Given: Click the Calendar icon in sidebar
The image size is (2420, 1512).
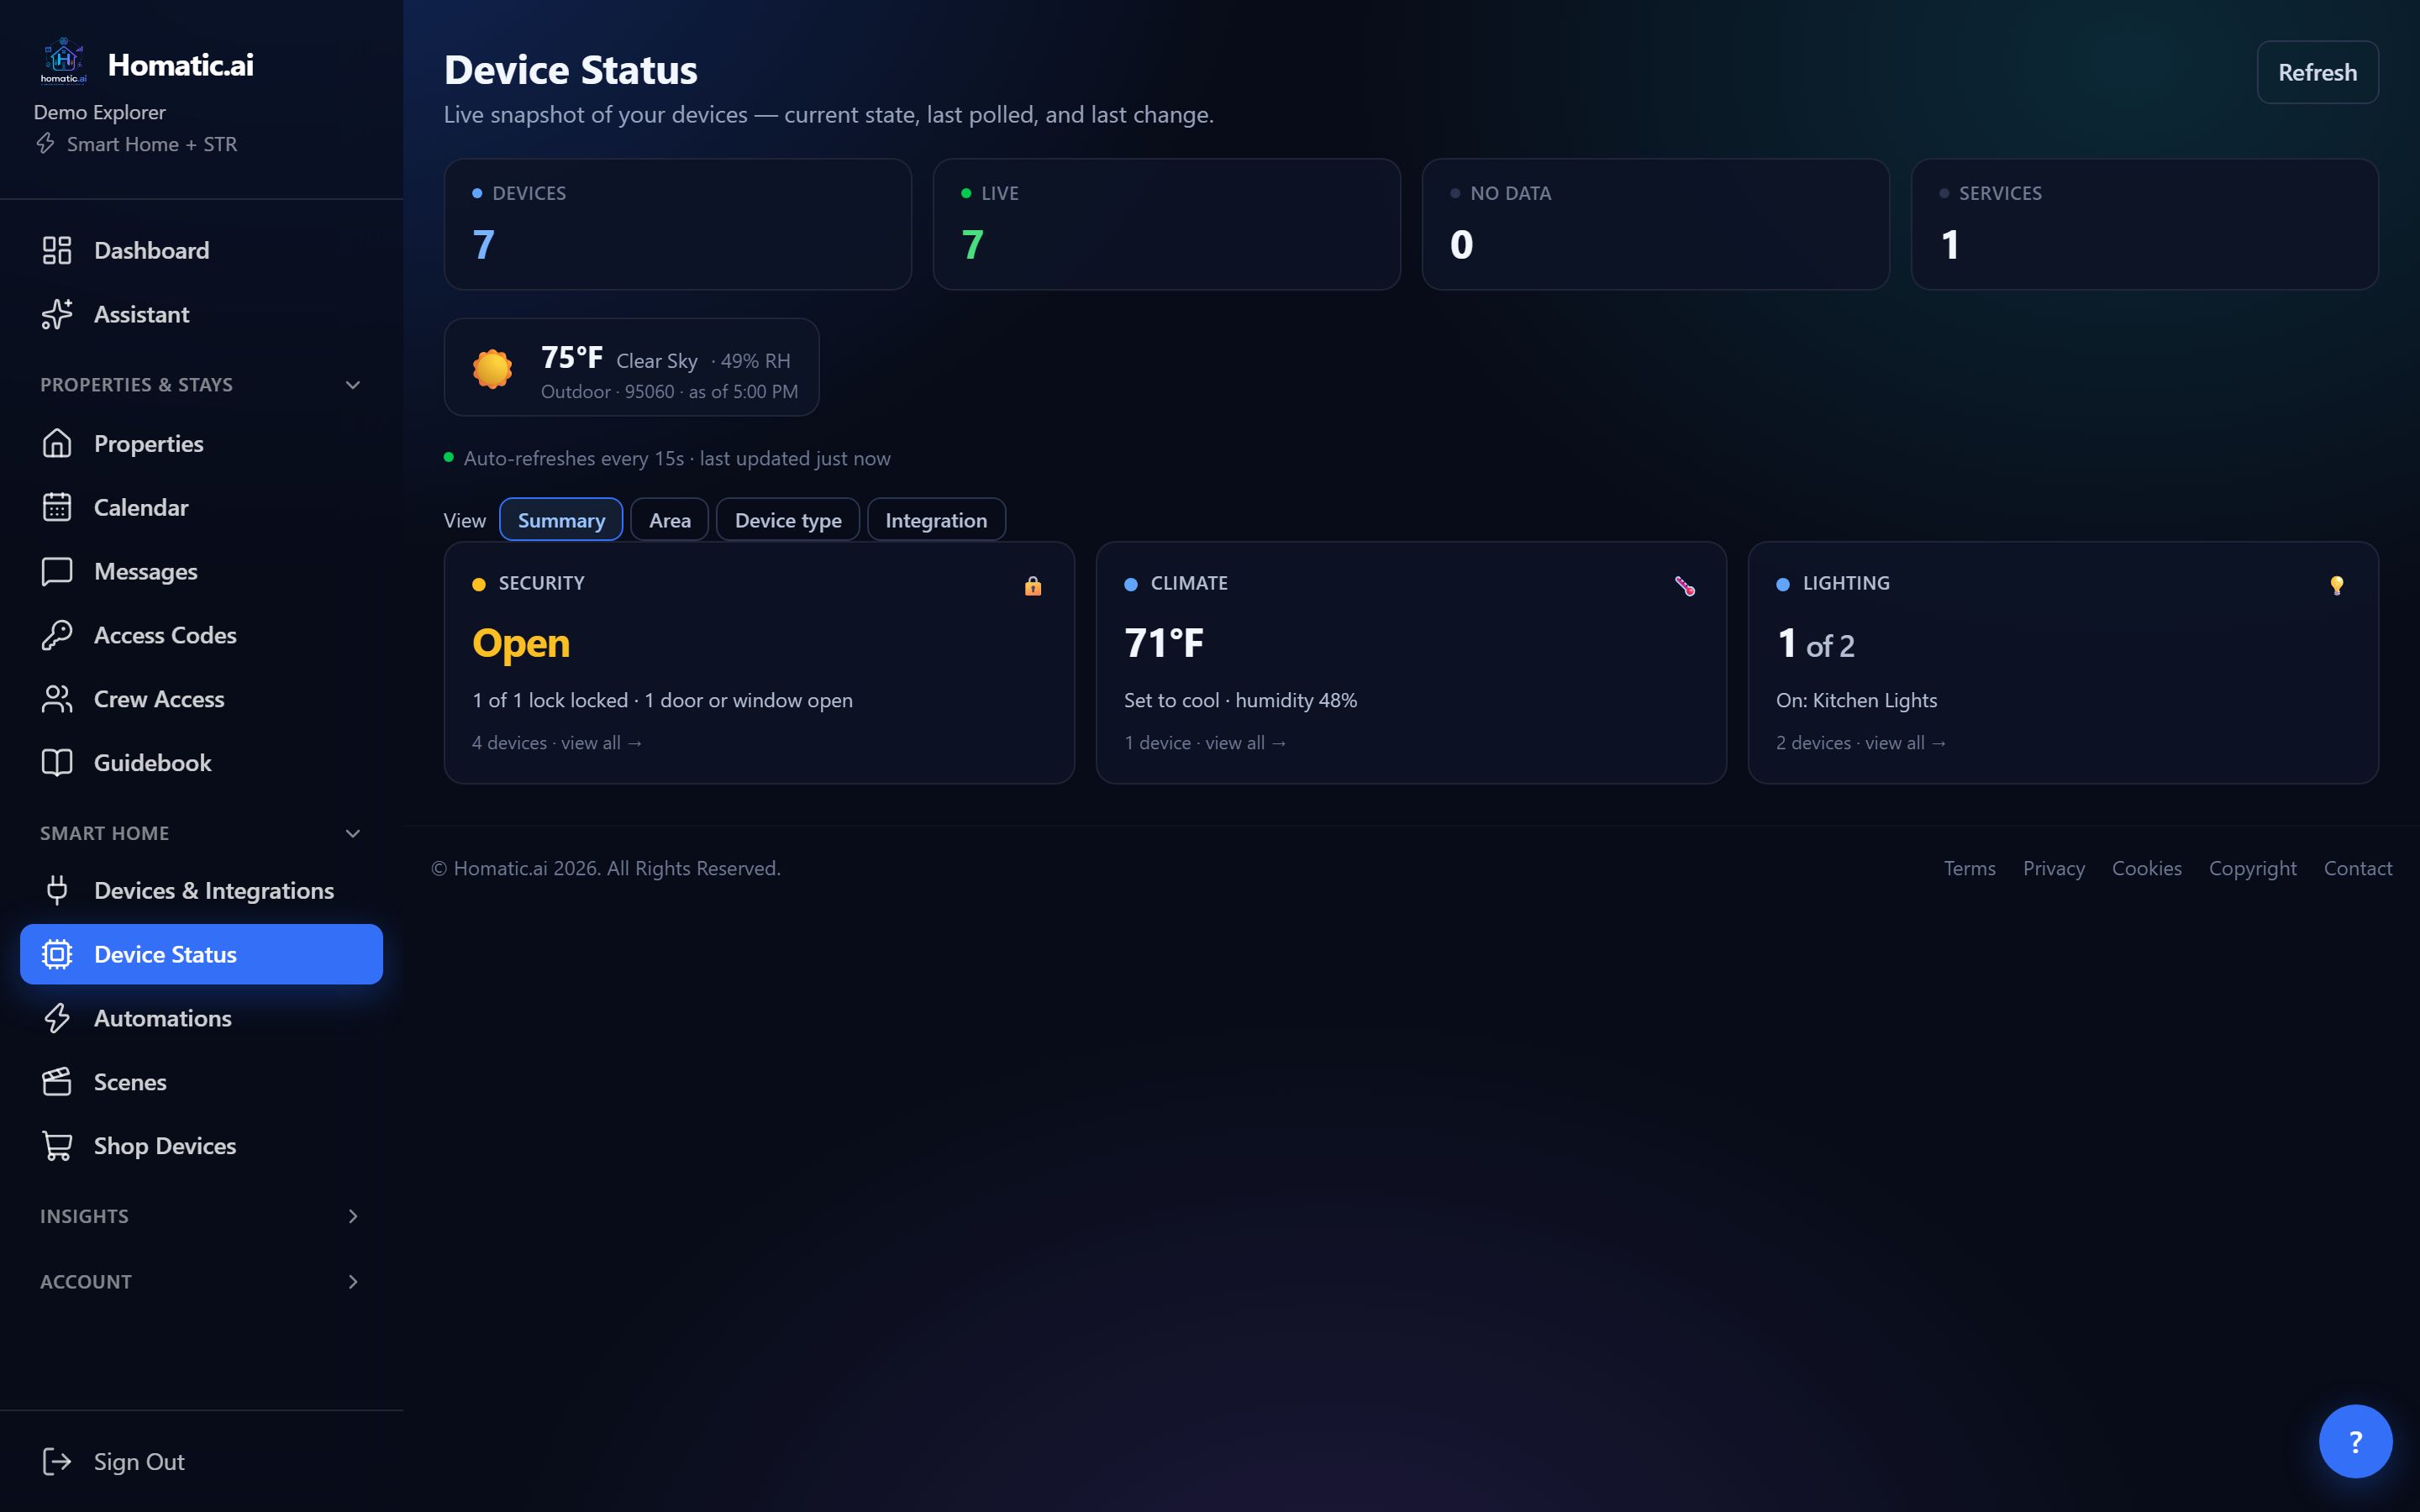Looking at the screenshot, I should (x=57, y=507).
